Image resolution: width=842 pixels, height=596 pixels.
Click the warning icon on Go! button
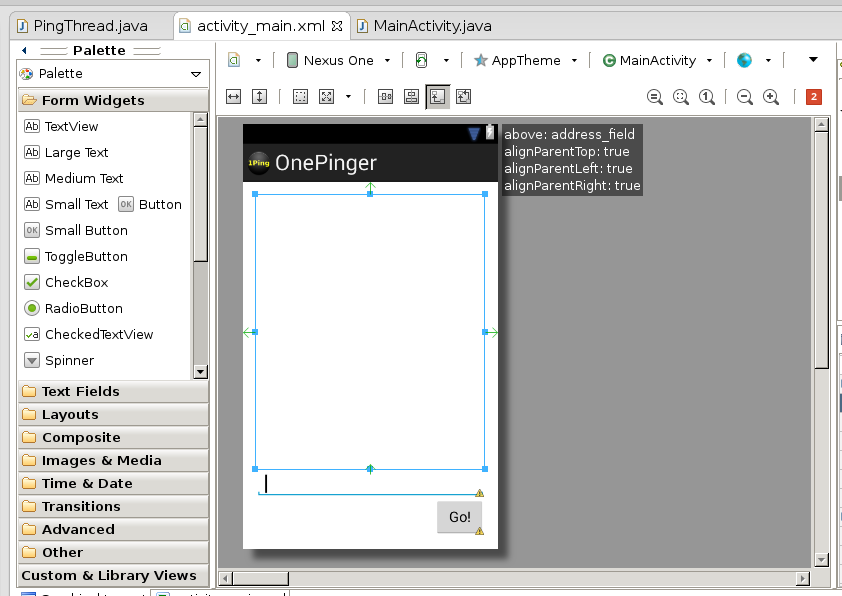click(480, 531)
